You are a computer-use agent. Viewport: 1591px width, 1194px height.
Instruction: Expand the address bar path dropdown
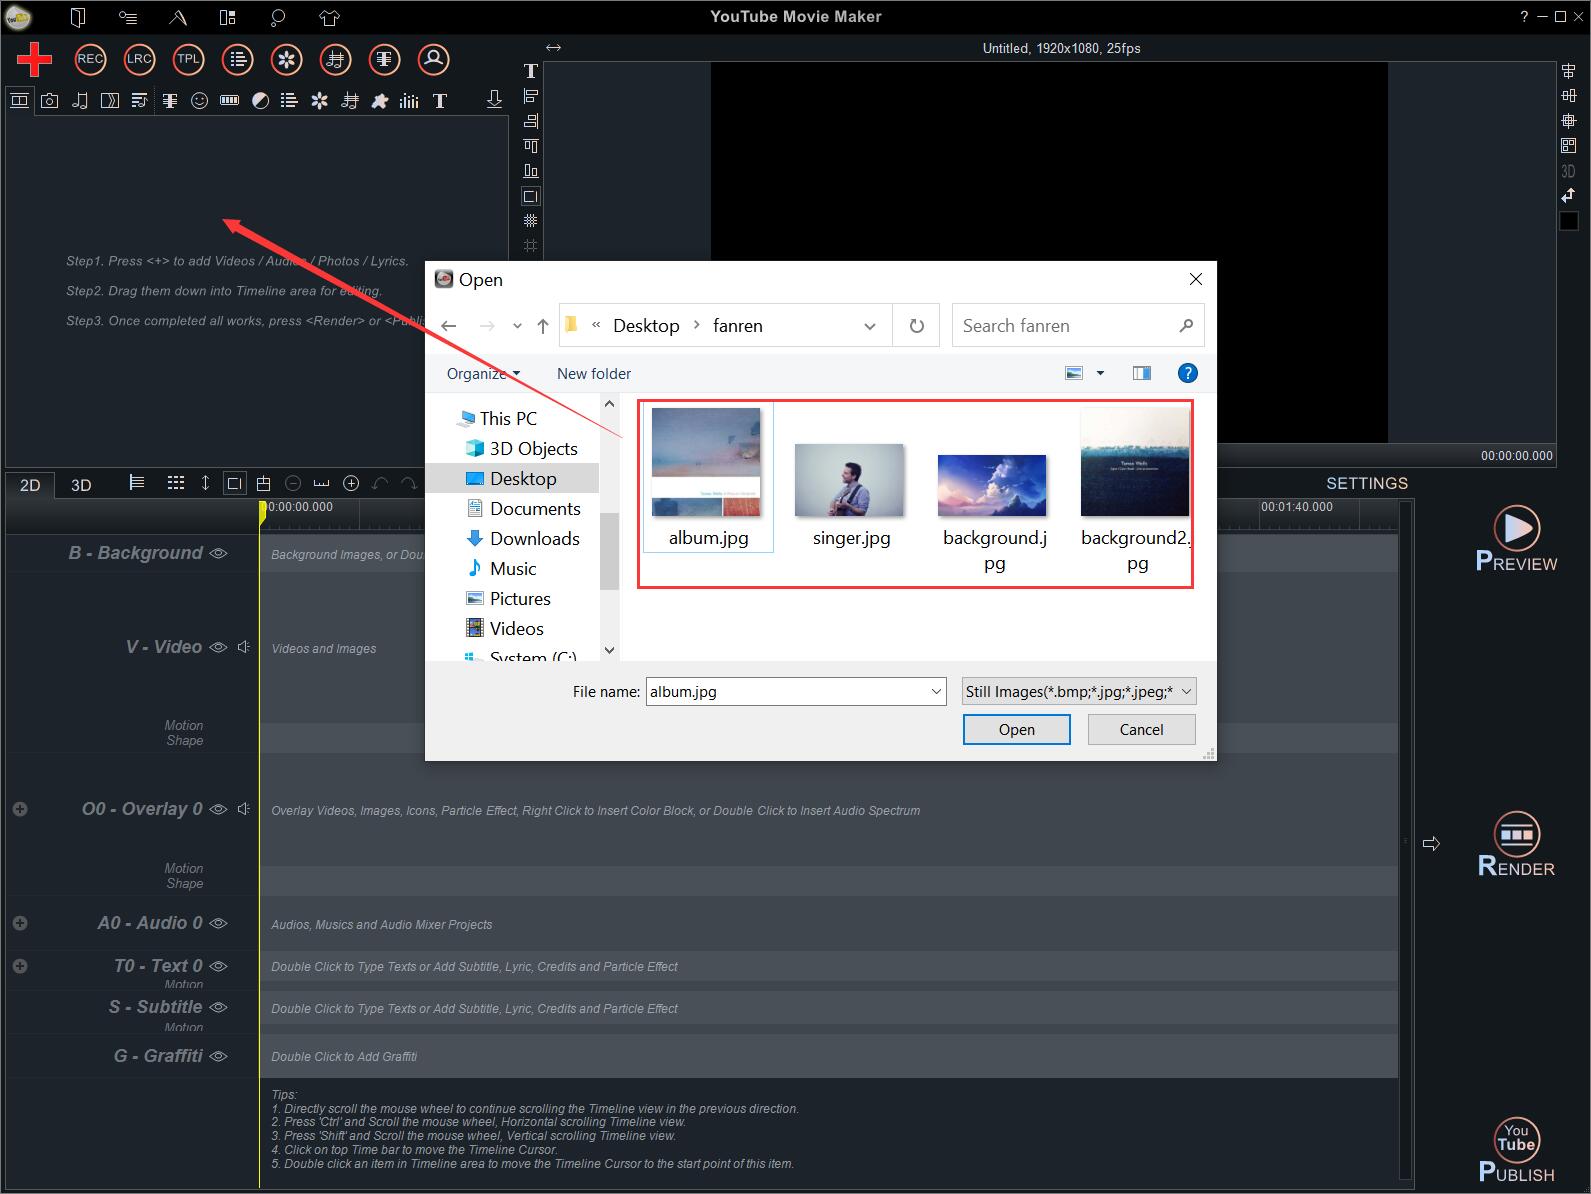pyautogui.click(x=870, y=326)
